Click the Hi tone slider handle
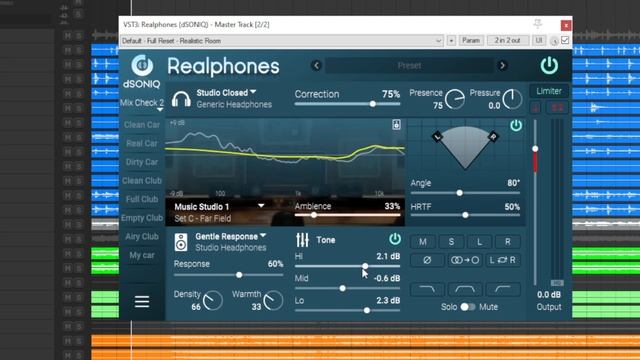The width and height of the screenshot is (640, 360). [365, 266]
